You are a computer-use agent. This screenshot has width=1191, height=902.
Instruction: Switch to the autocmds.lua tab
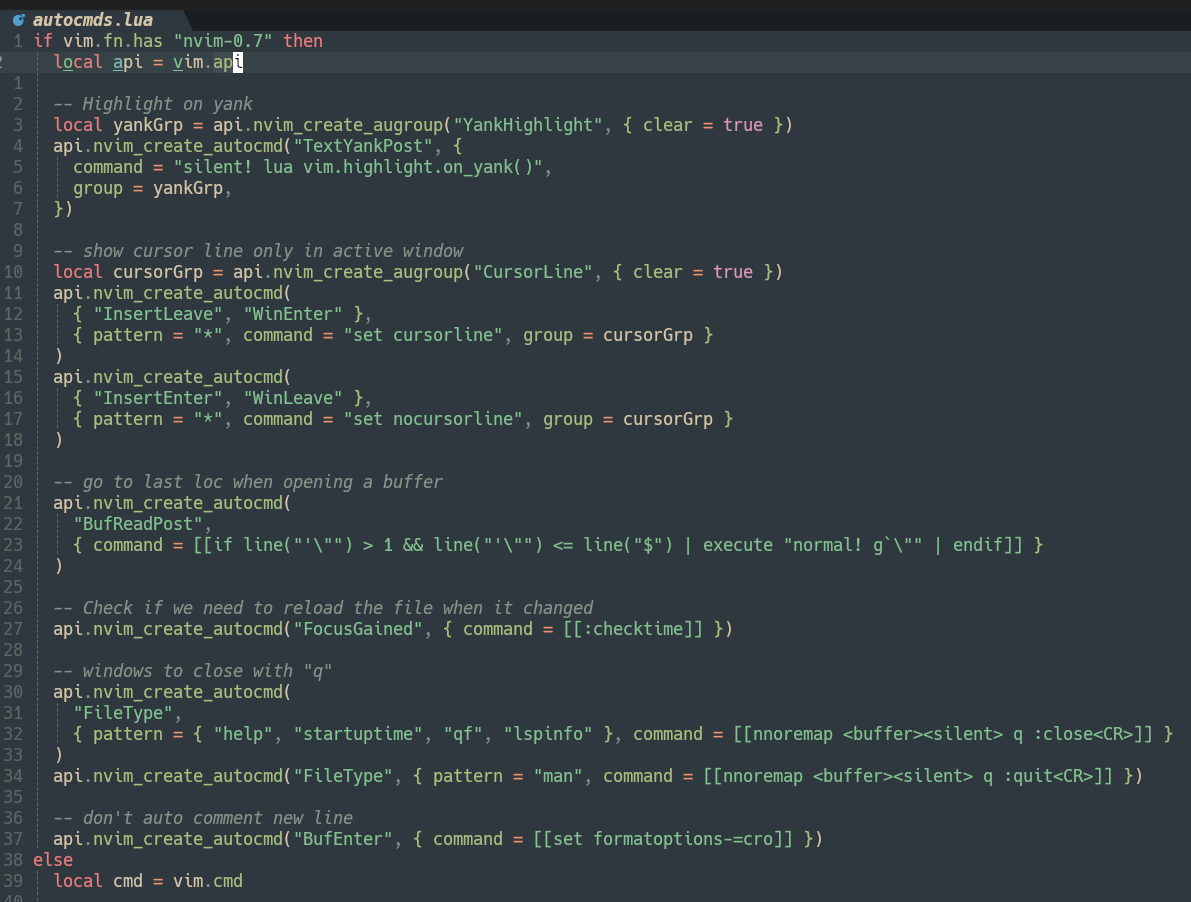(x=95, y=19)
